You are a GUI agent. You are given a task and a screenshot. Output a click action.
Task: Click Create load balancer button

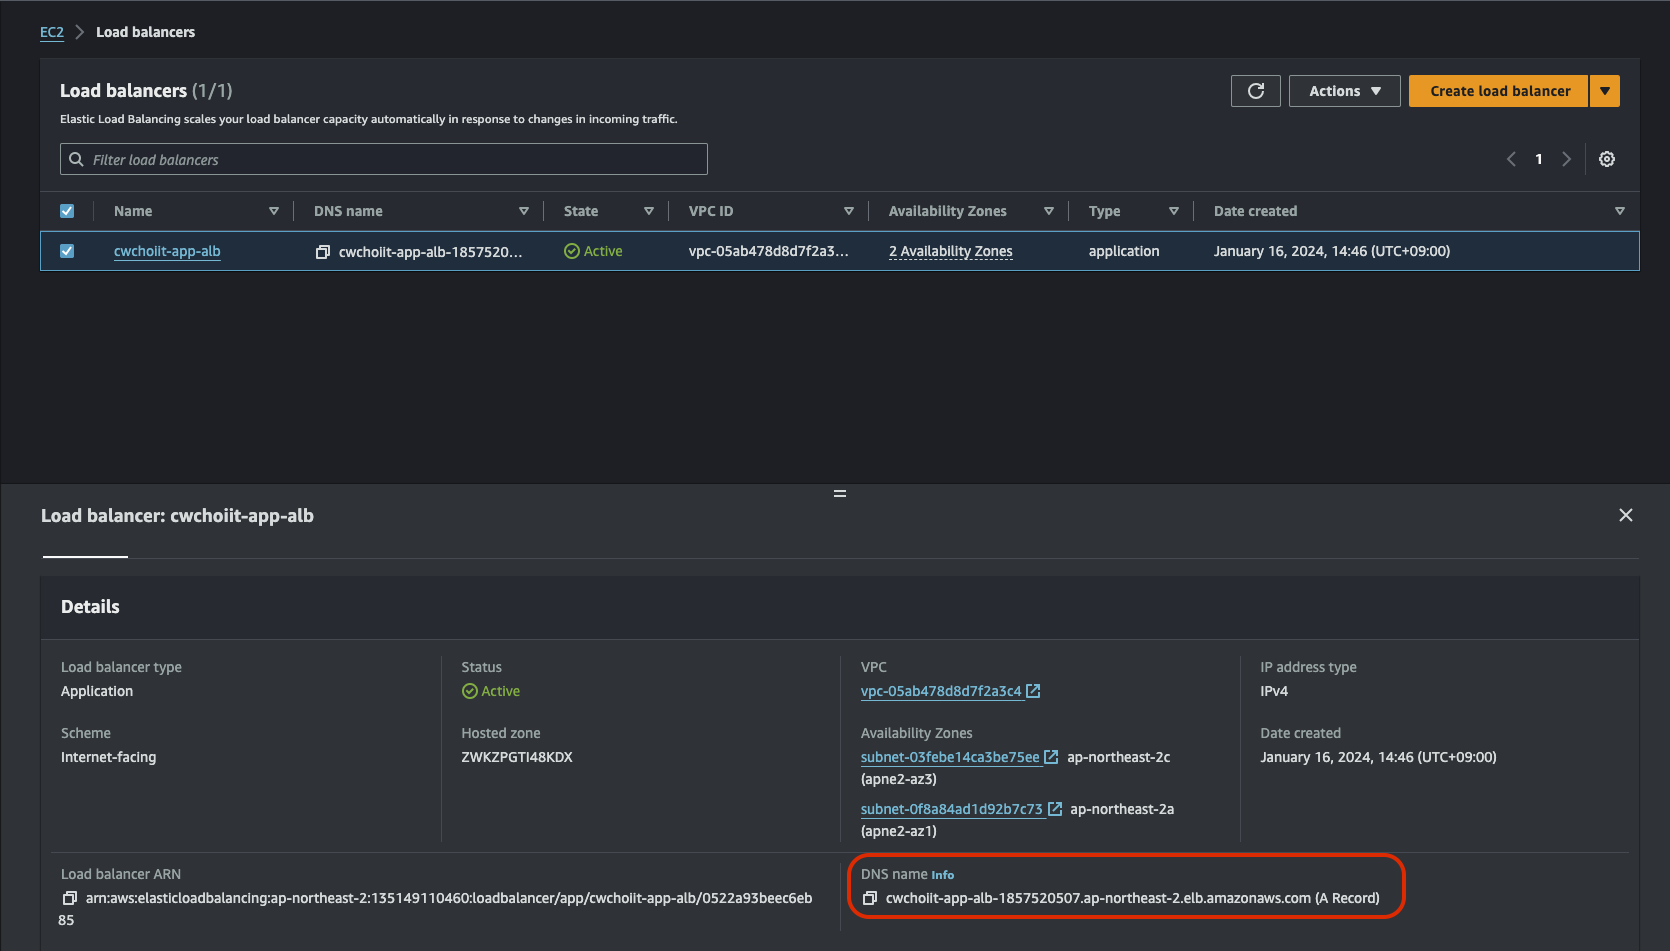(x=1499, y=91)
